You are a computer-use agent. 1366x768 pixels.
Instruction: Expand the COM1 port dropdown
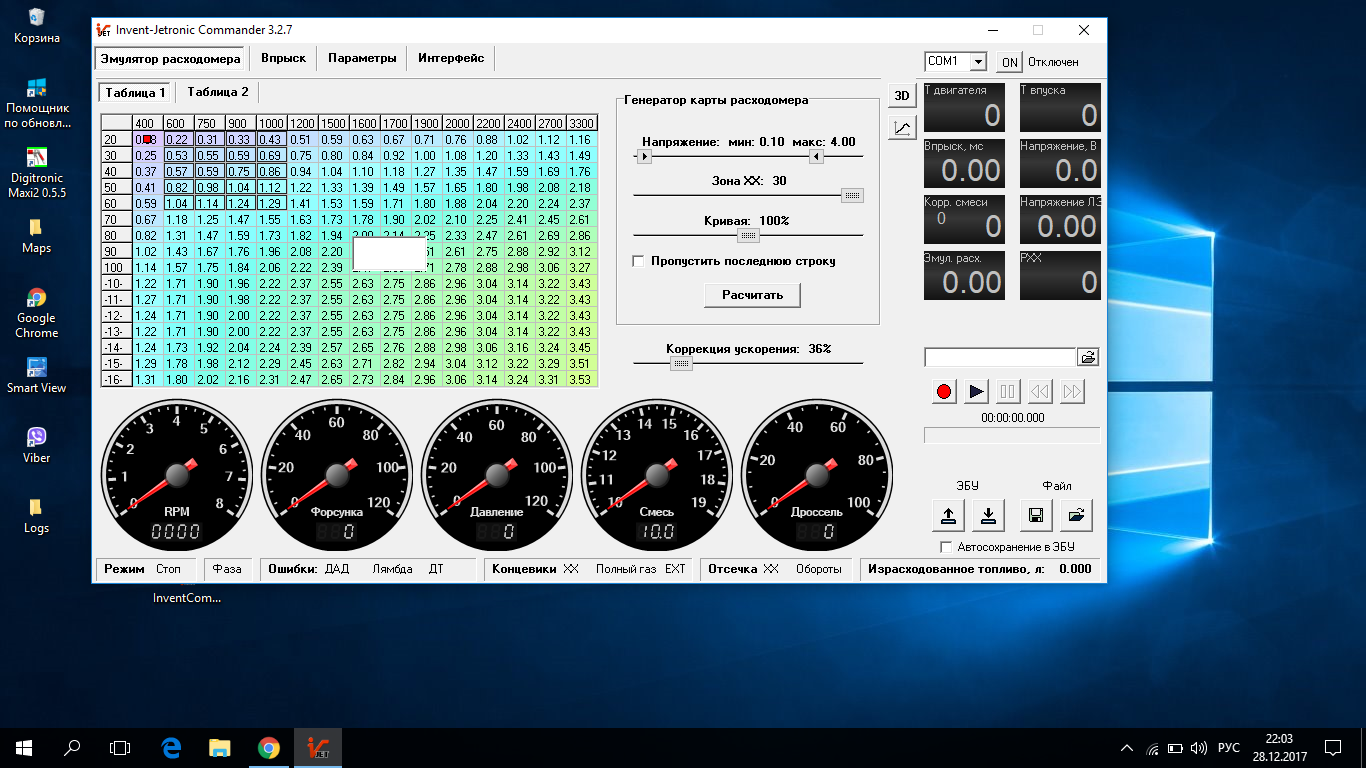tap(978, 62)
